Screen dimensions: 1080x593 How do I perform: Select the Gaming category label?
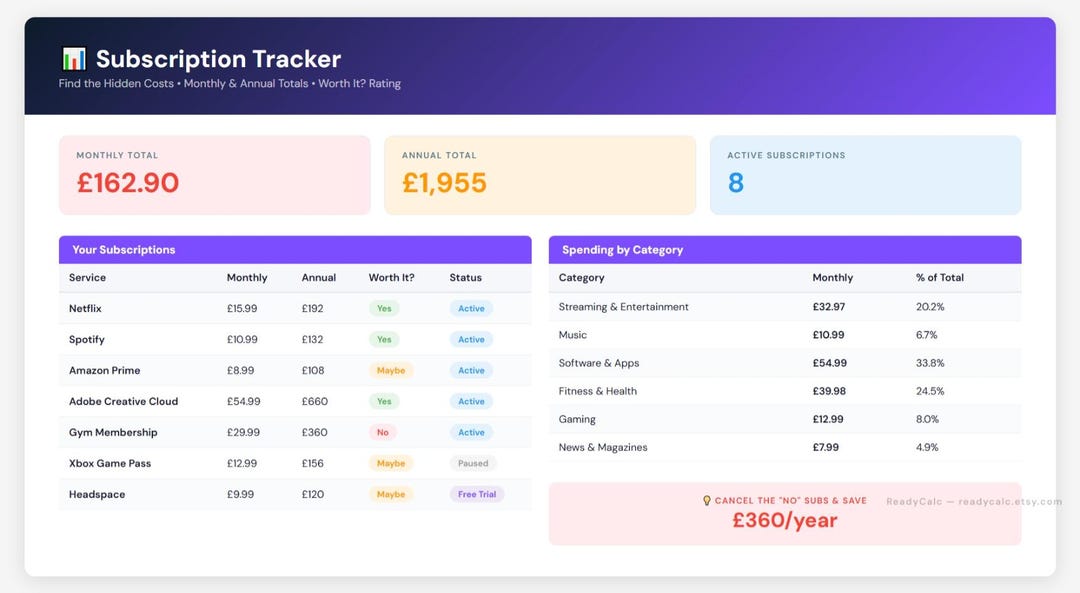pyautogui.click(x=577, y=419)
